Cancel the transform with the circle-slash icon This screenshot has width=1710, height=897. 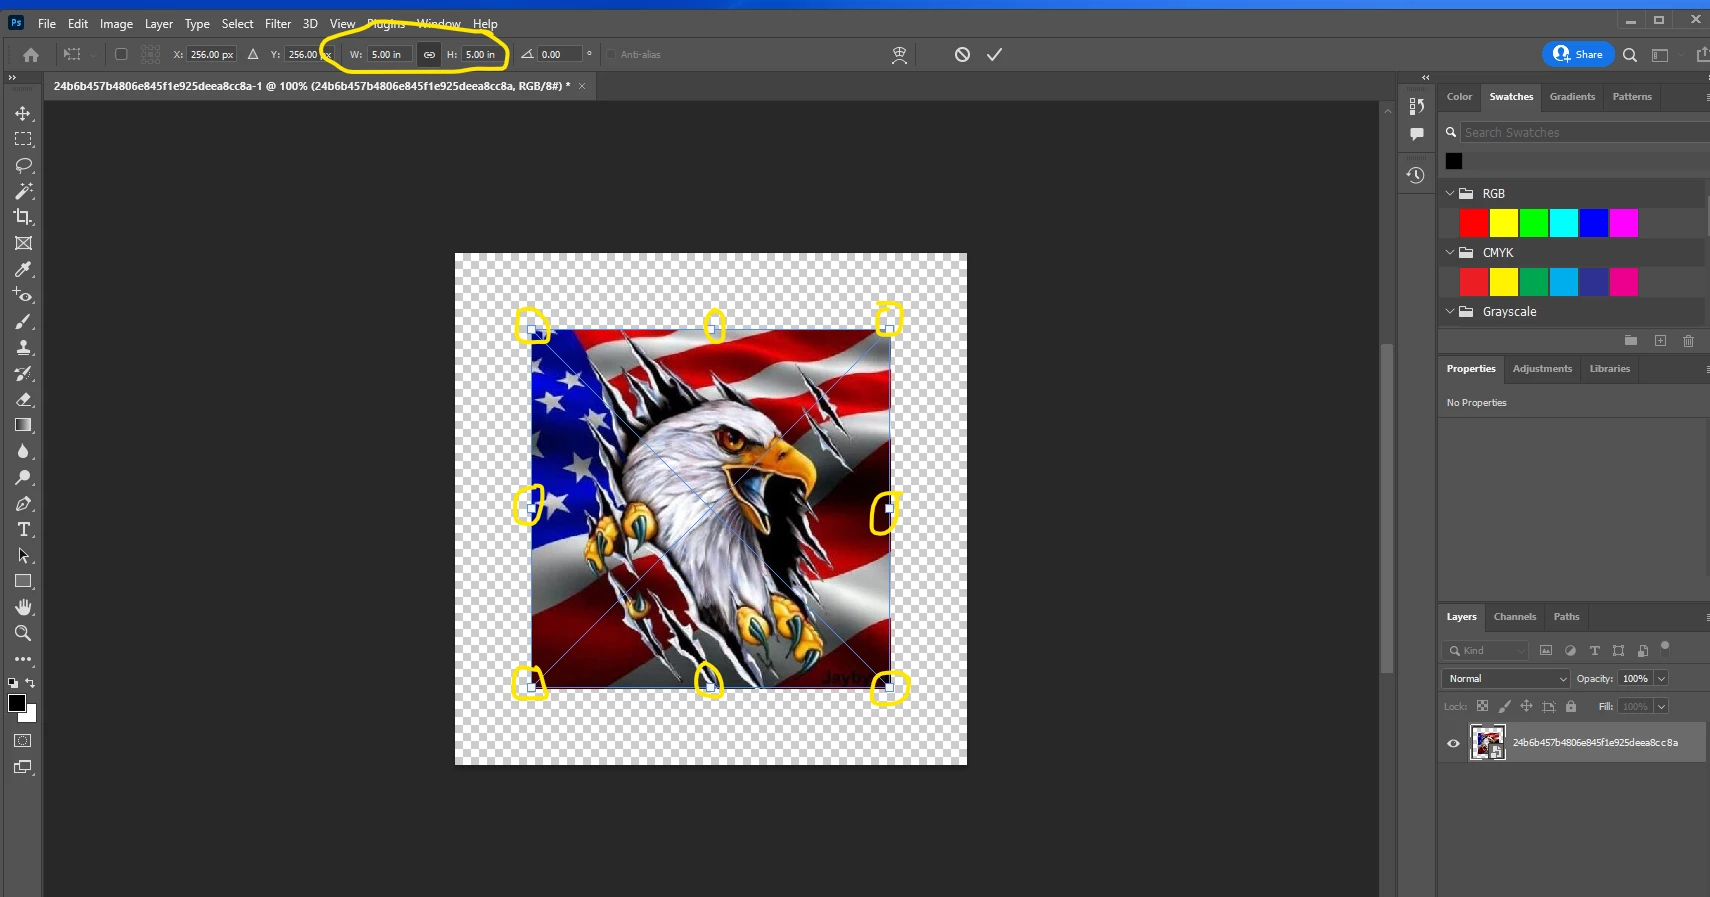(962, 55)
